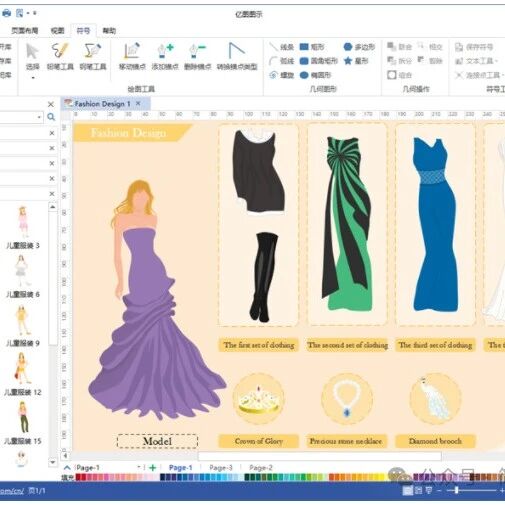Open the dropdown arrow under 选择 tool
The height and width of the screenshot is (505, 505).
click(33, 78)
